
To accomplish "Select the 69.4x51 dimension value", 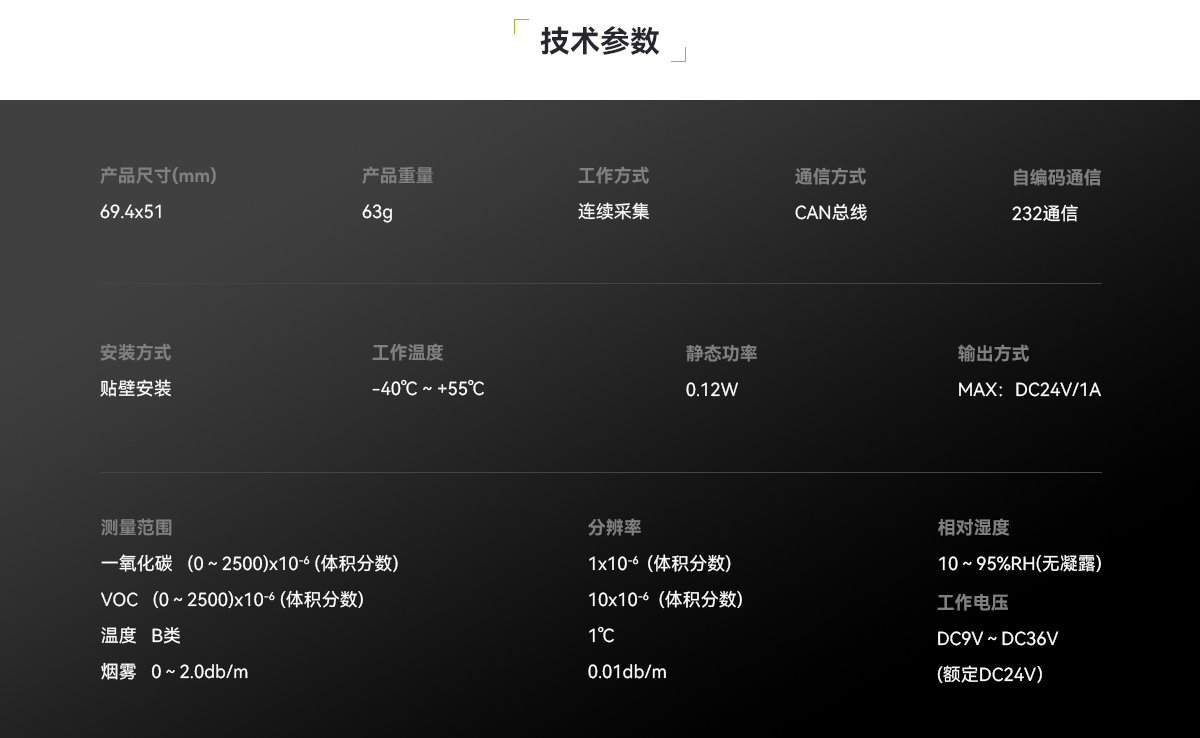I will click(x=131, y=212).
